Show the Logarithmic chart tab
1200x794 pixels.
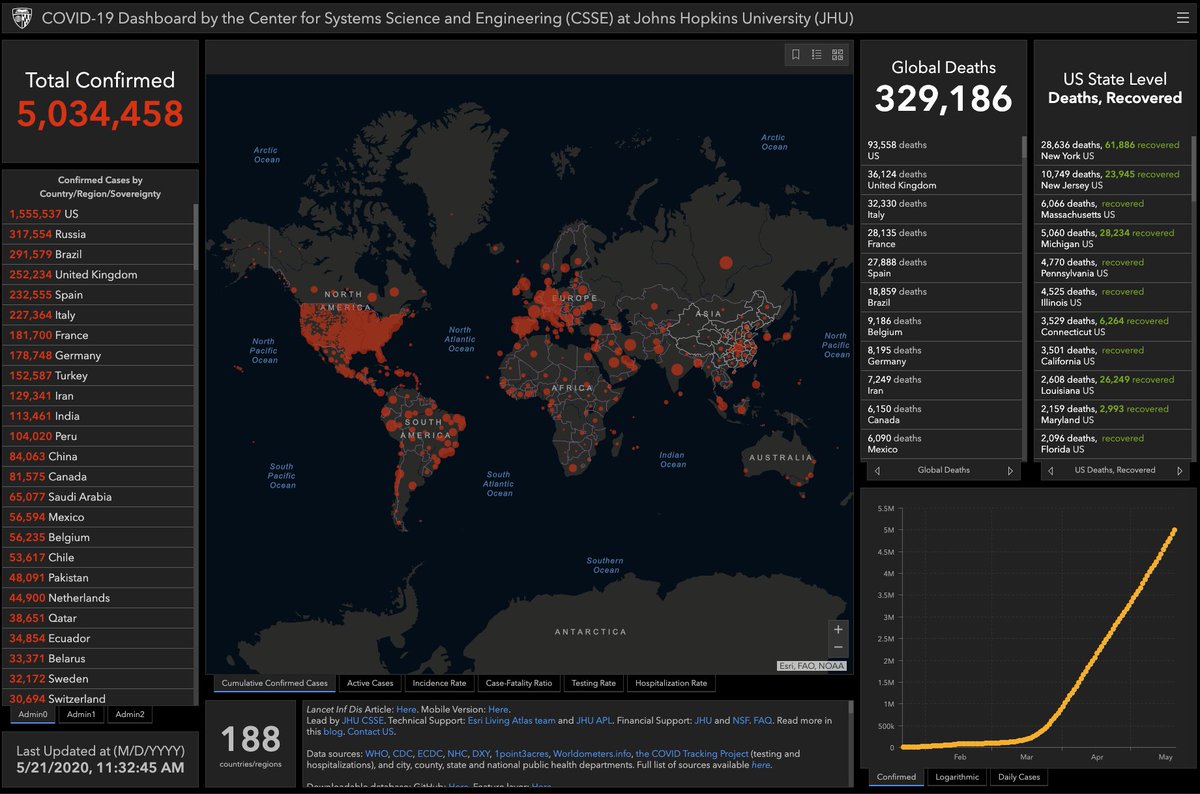click(x=956, y=777)
